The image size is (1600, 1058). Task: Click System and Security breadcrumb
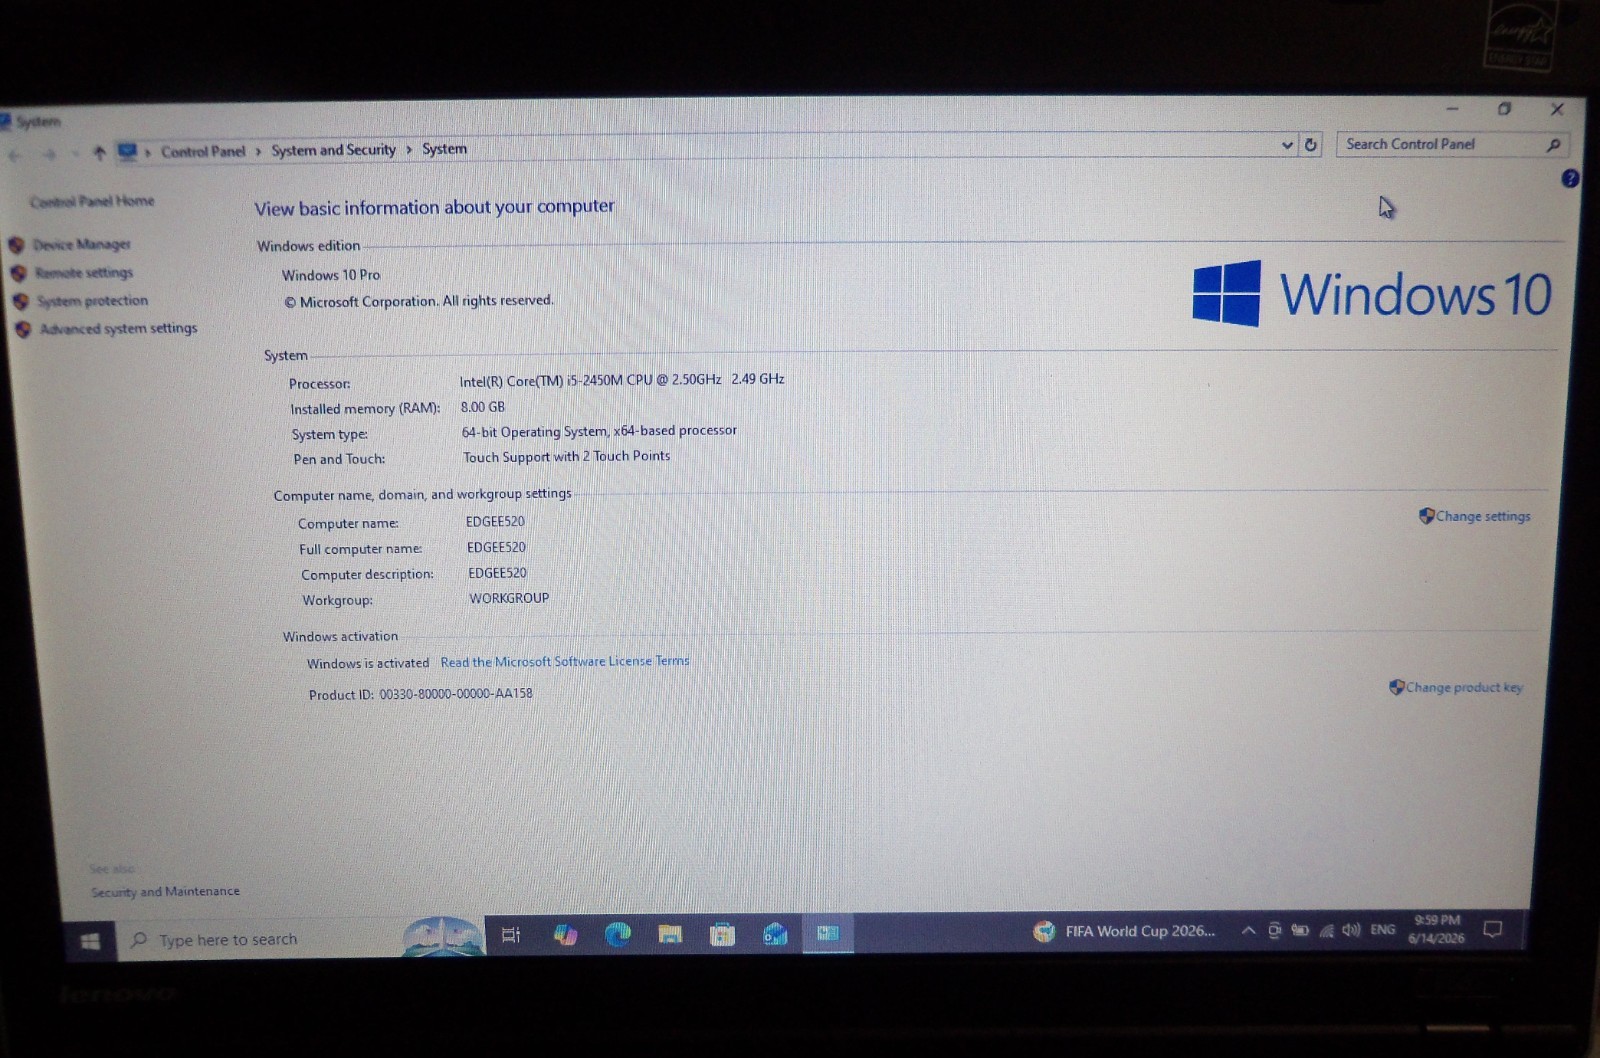pyautogui.click(x=333, y=150)
